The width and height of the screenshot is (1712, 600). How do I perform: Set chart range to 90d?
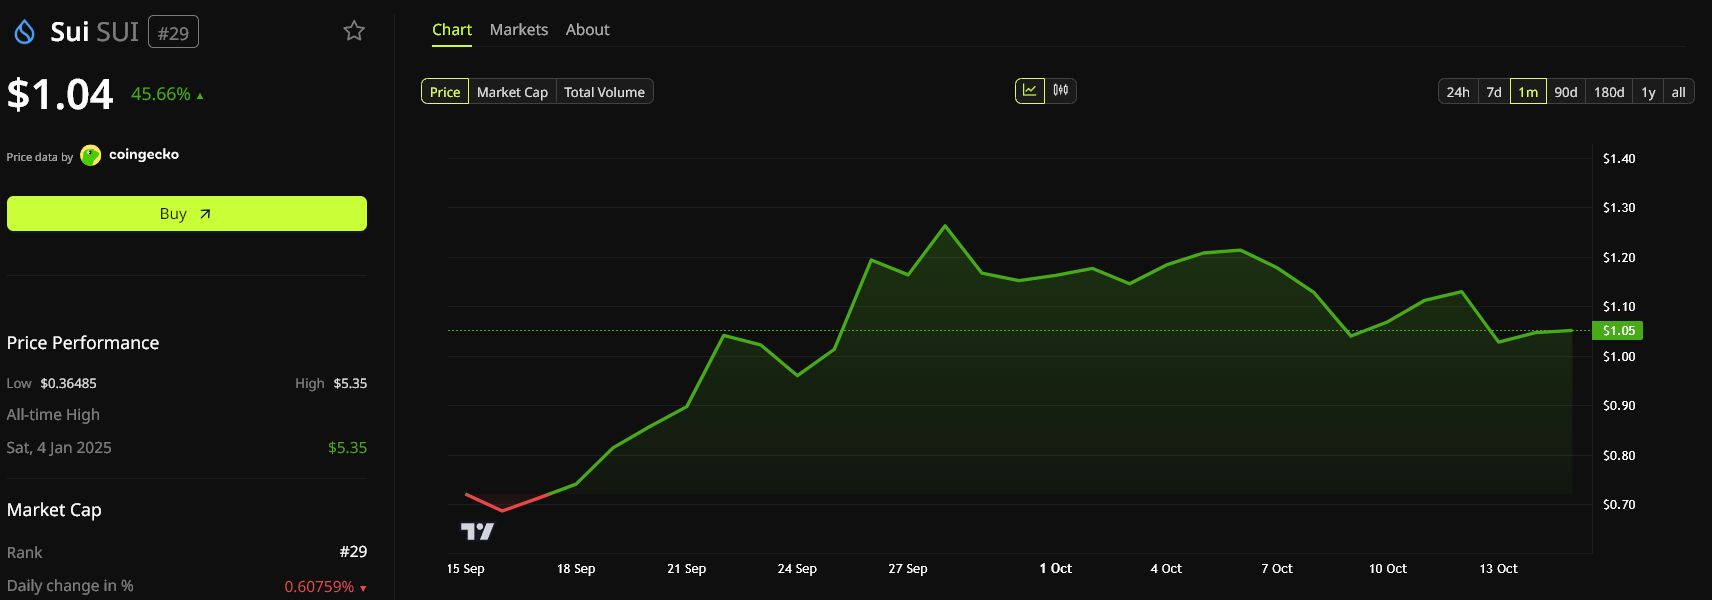(1566, 92)
